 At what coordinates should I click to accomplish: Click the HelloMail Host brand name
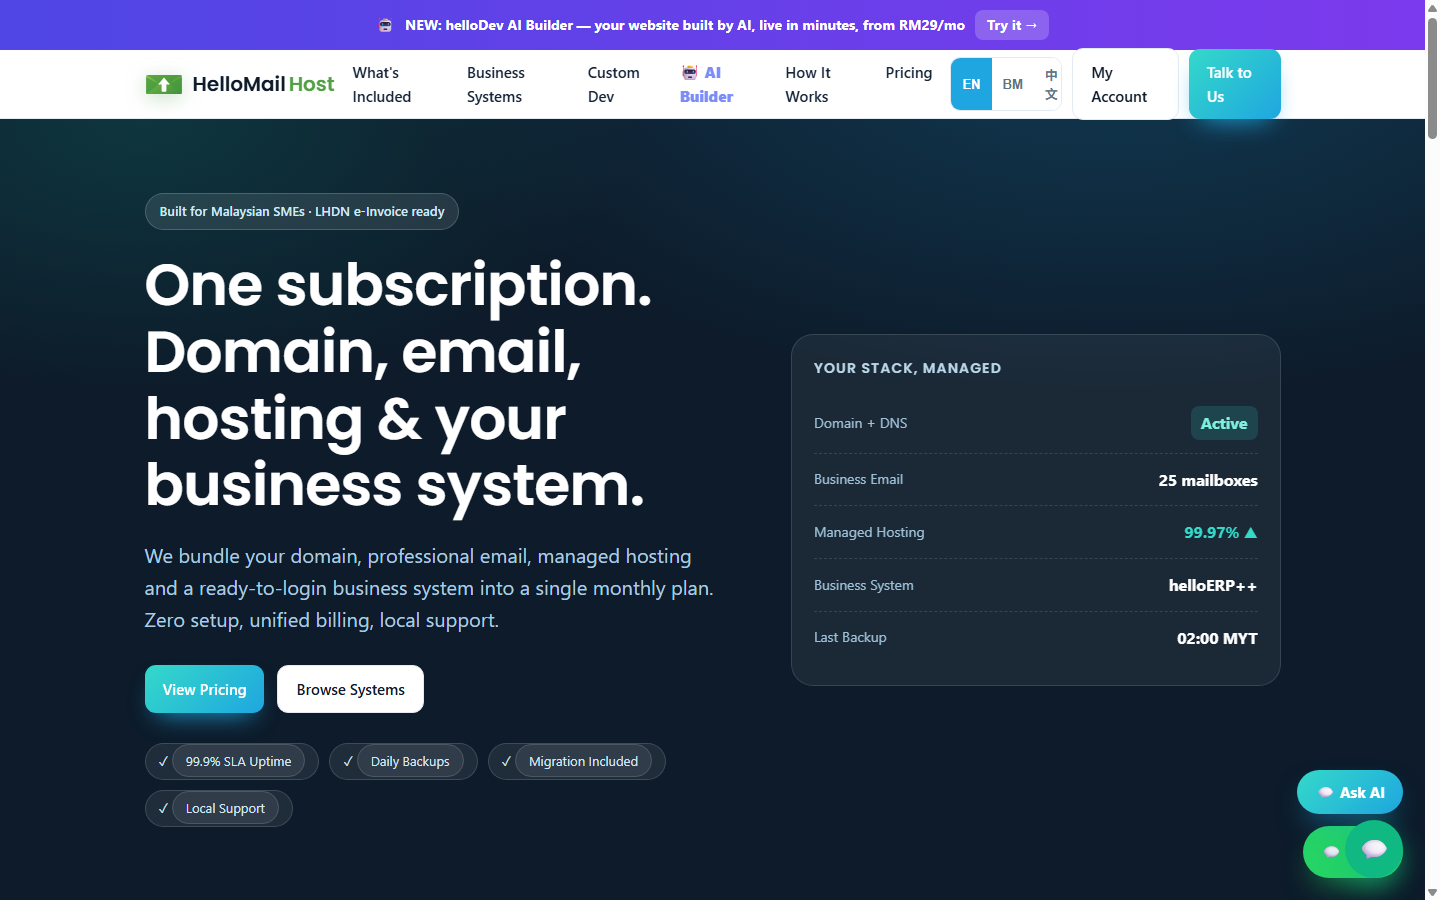pos(263,84)
